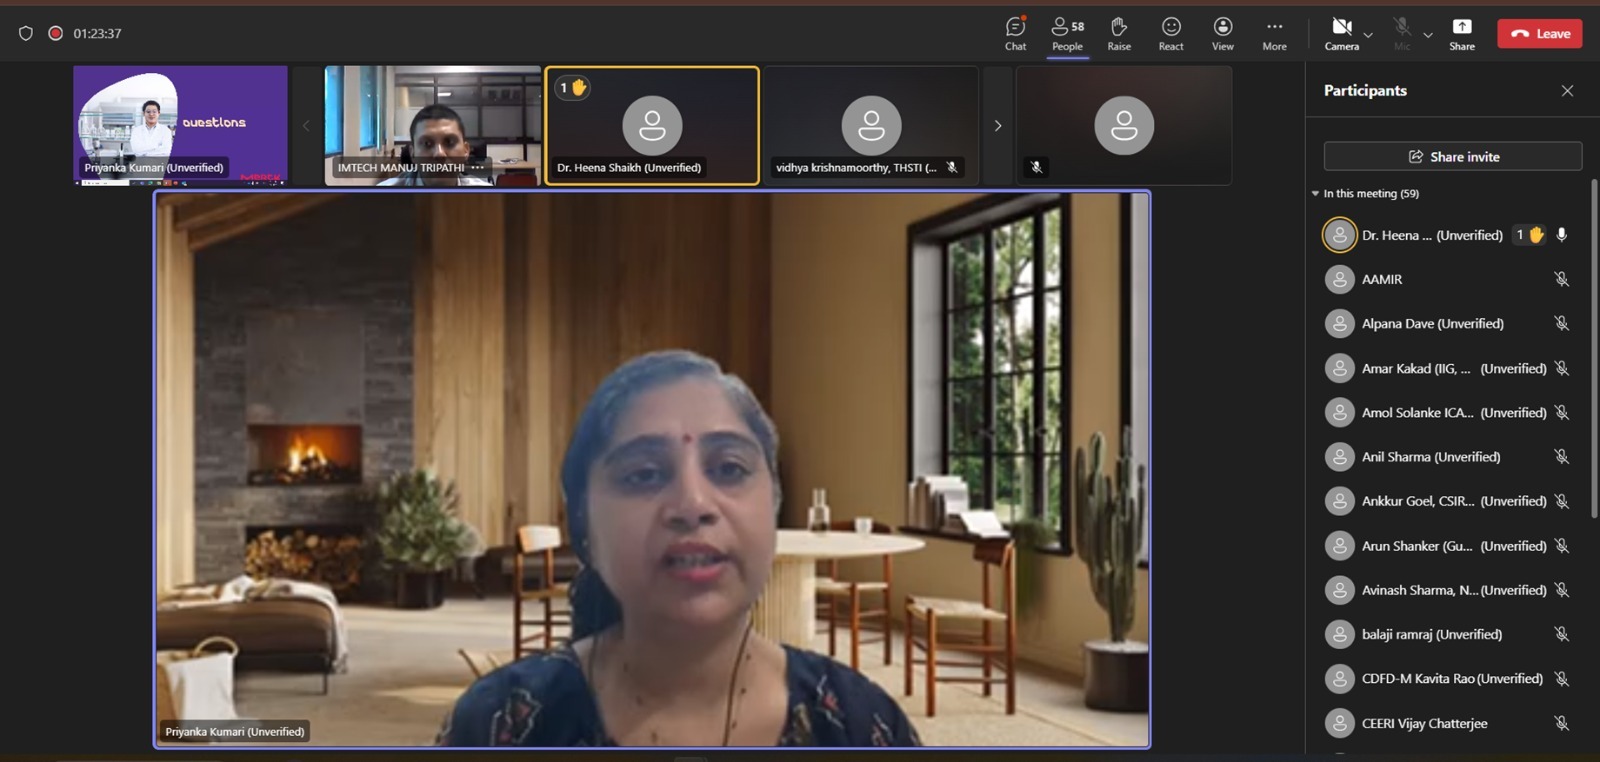The image size is (1600, 762).
Task: Click the participants list scrollbar
Action: pos(1593,350)
